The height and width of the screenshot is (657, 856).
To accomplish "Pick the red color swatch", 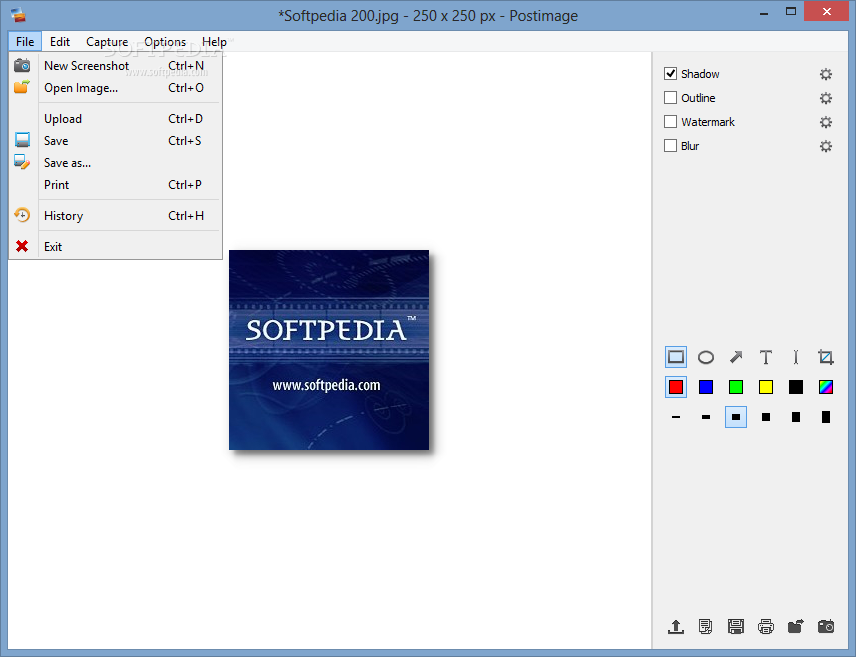I will 676,387.
